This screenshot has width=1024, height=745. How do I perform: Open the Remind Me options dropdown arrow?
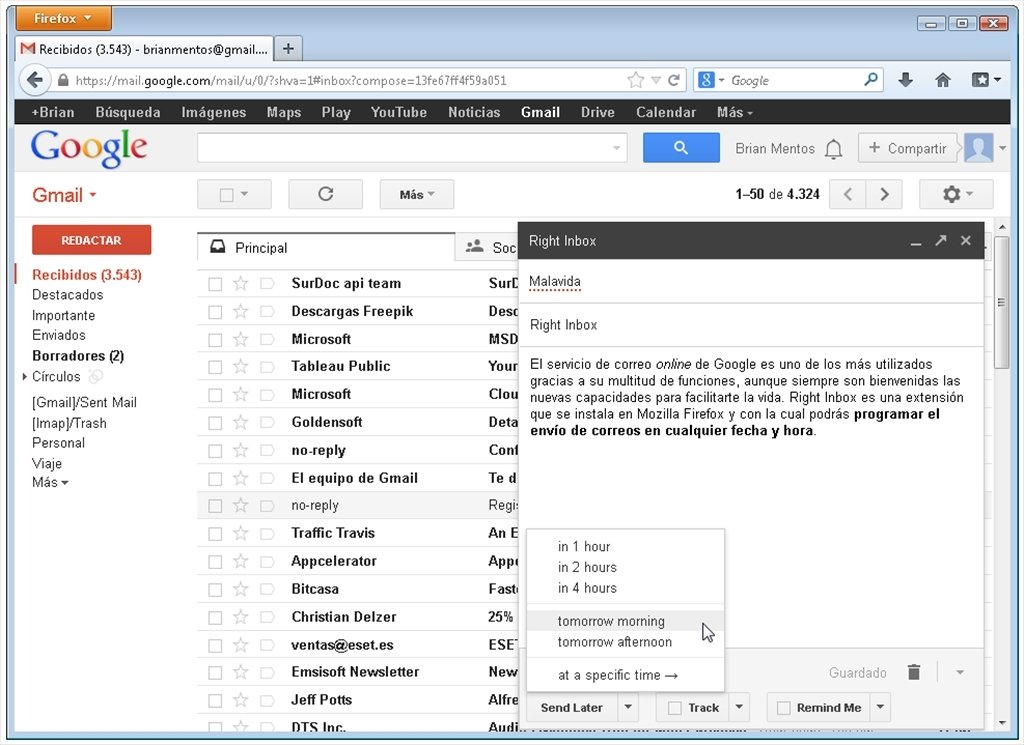[880, 707]
